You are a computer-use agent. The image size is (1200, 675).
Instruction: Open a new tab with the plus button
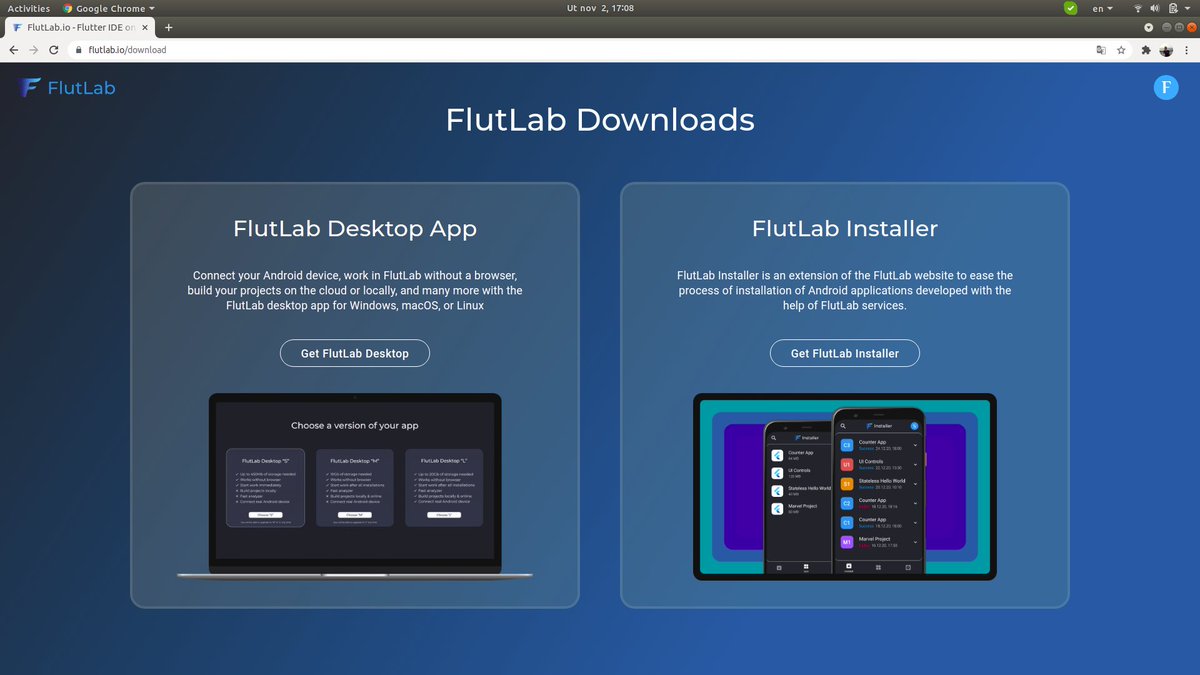click(x=168, y=27)
